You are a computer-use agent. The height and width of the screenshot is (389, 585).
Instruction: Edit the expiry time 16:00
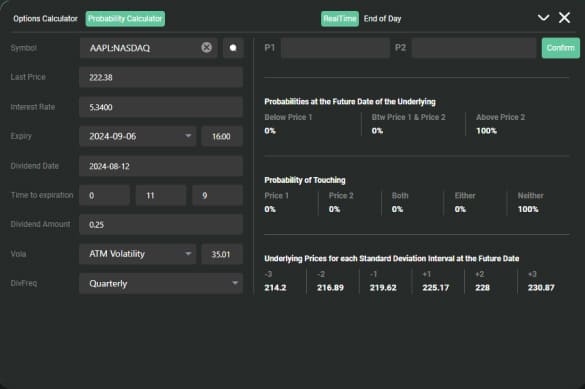tap(222, 136)
